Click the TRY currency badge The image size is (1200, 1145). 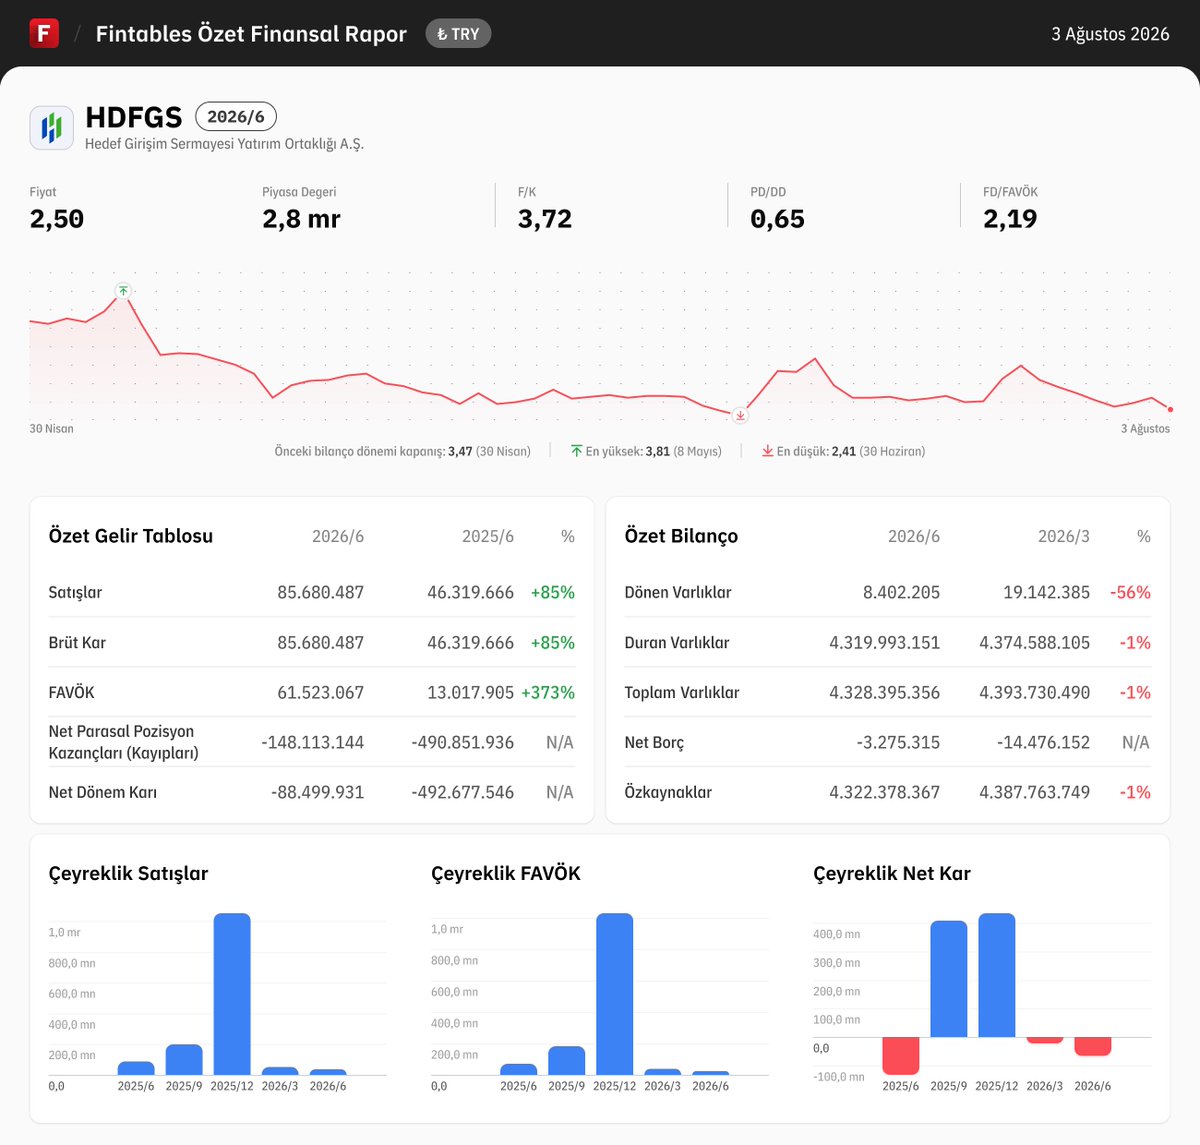(x=458, y=34)
